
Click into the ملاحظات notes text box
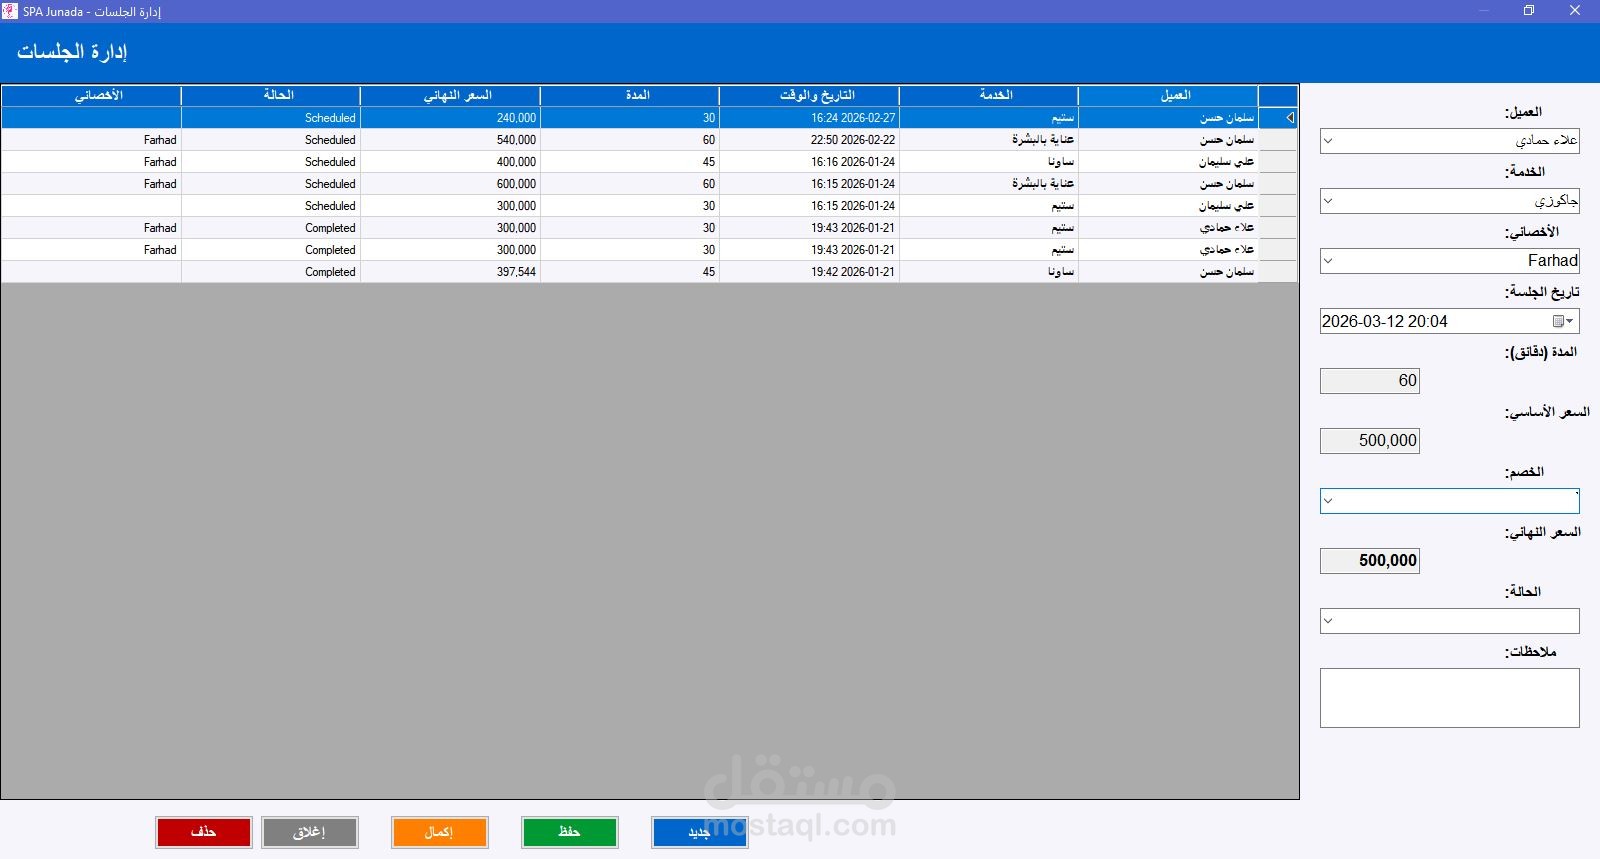1450,698
